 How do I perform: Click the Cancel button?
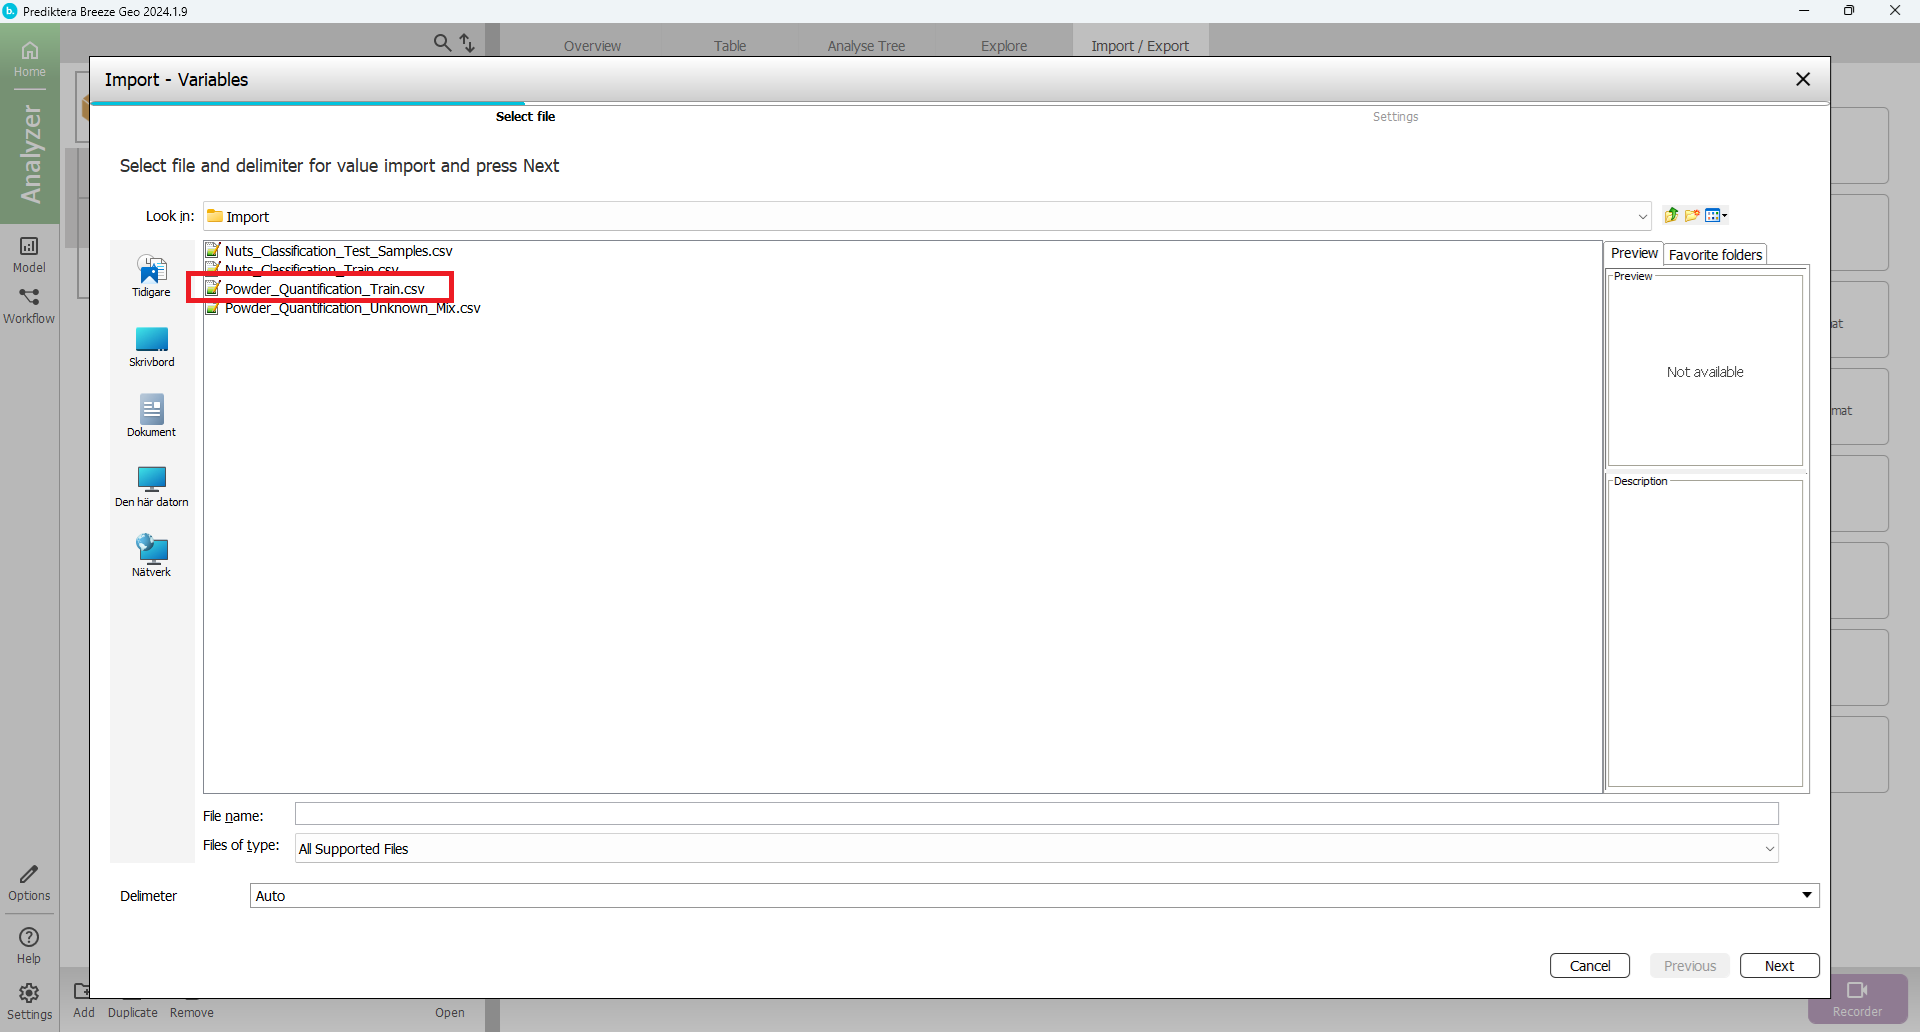1589,965
